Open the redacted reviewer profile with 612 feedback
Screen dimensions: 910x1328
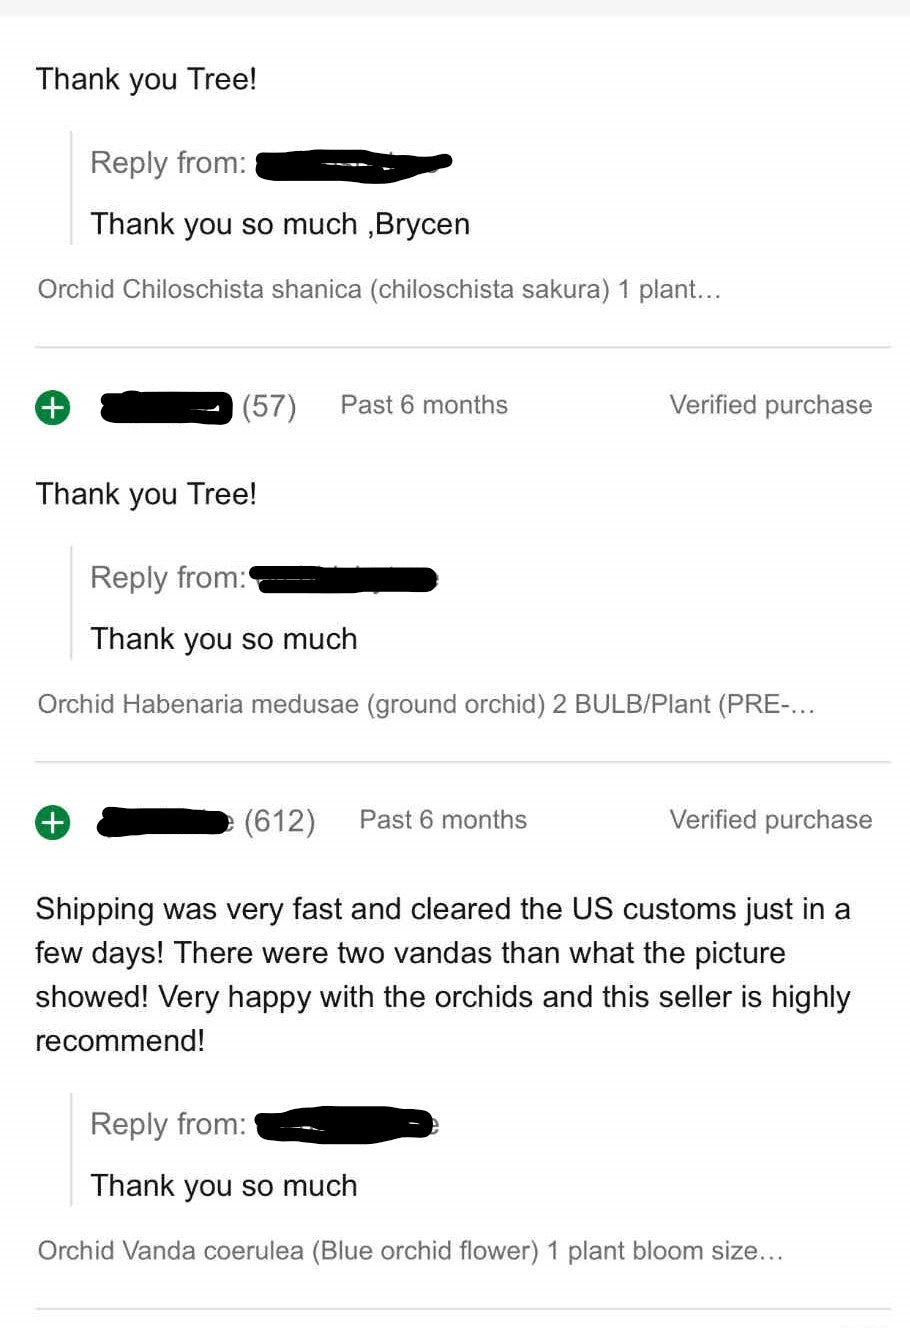pyautogui.click(x=165, y=822)
